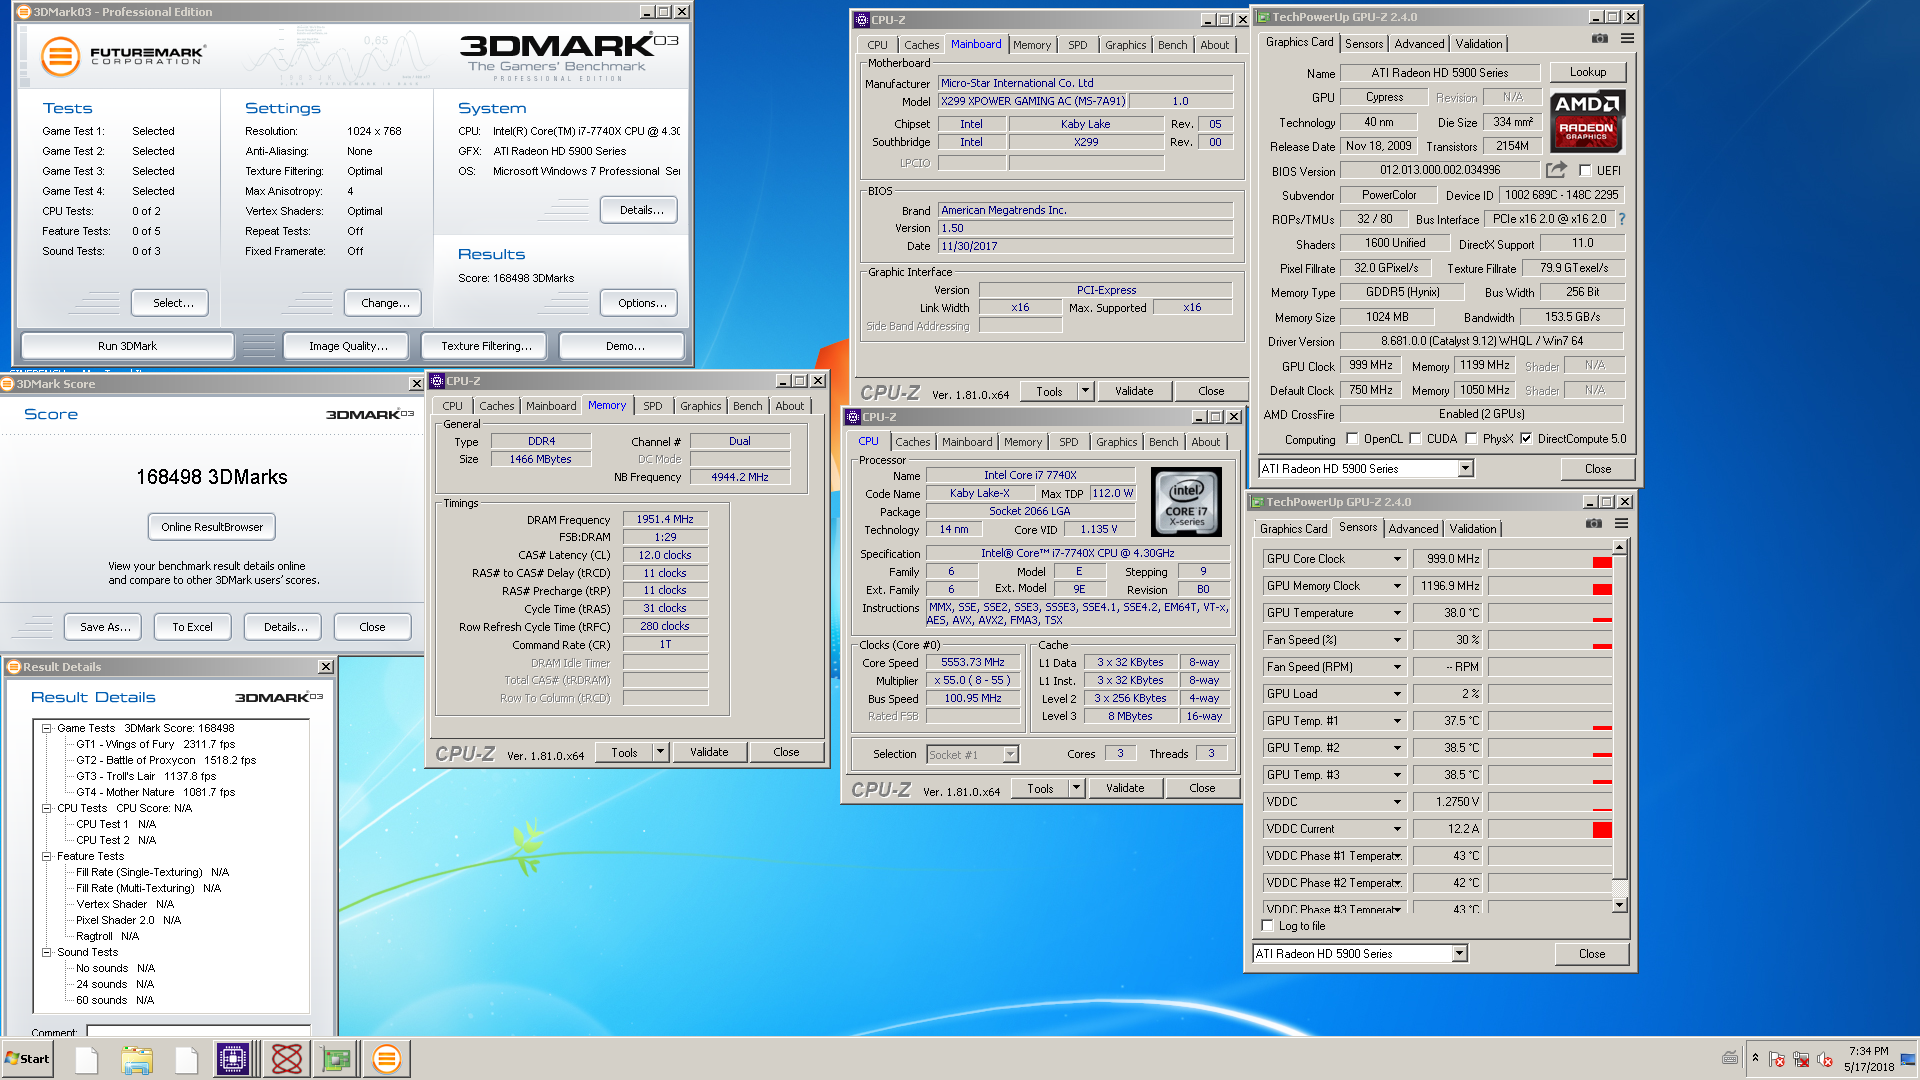Open Validation tab in GPU-Z Graphics Card window
Screen dimensions: 1920x1080
pos(1478,44)
